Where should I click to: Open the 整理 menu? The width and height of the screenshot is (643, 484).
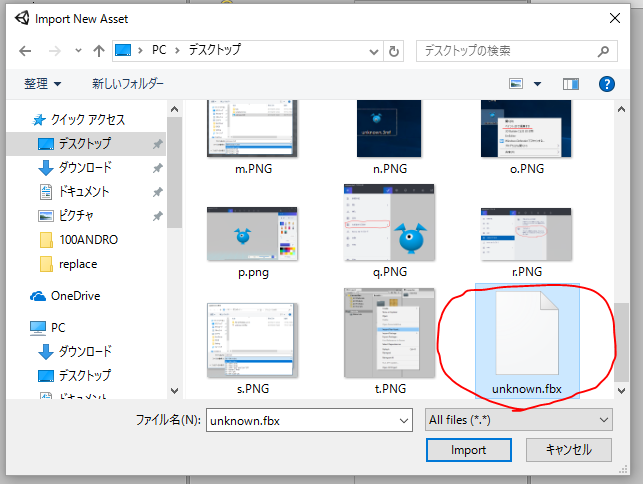pyautogui.click(x=42, y=84)
